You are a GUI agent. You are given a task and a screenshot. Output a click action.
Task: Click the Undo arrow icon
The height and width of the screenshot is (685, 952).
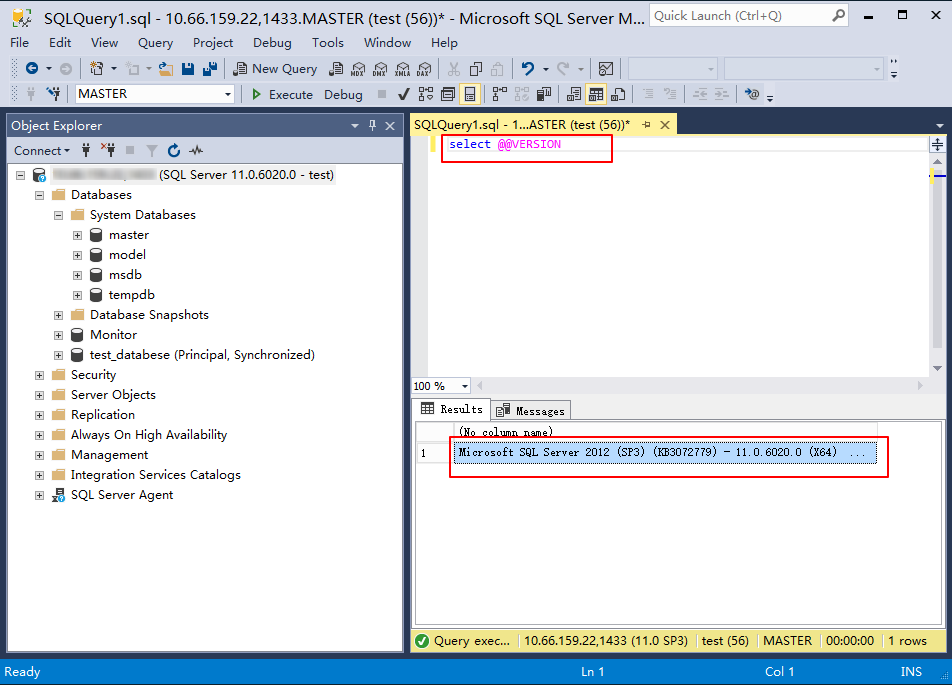click(x=528, y=69)
